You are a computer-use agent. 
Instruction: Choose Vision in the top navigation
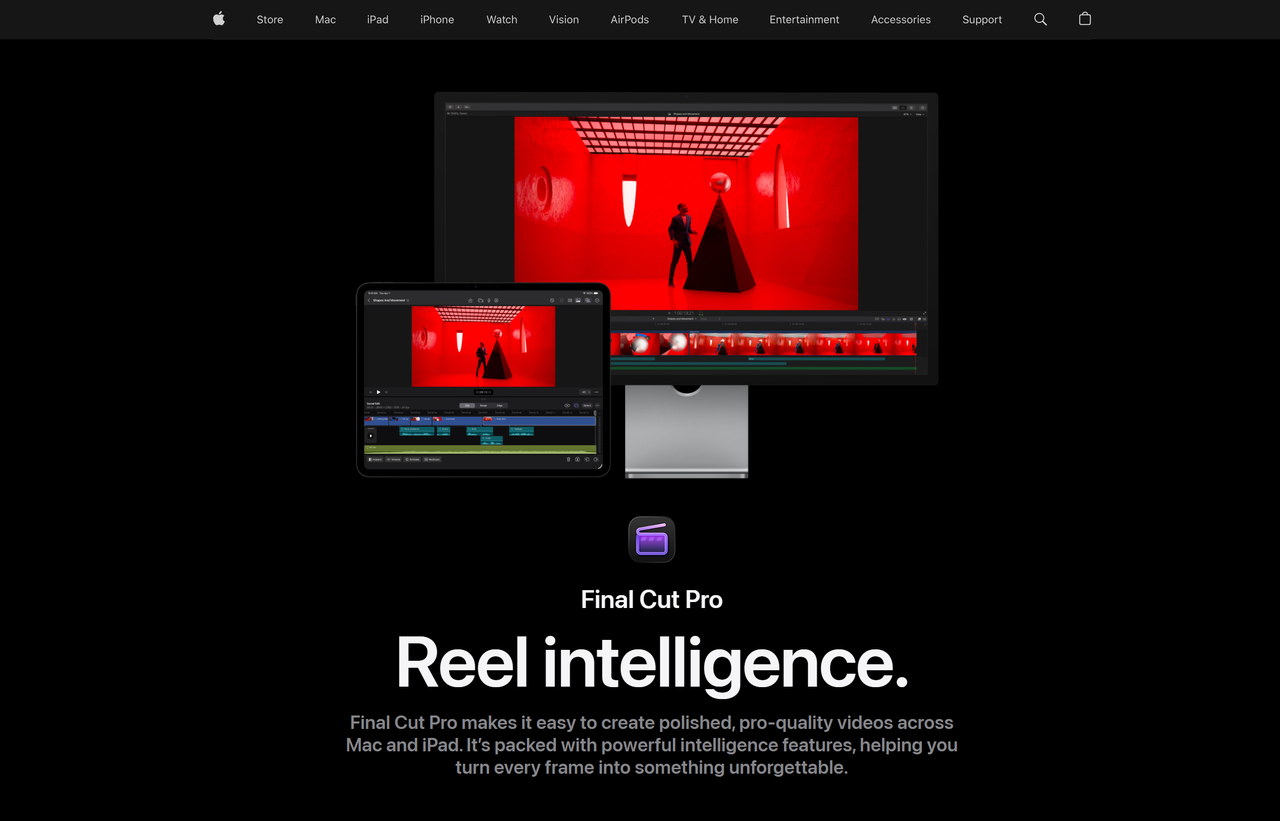coord(564,20)
